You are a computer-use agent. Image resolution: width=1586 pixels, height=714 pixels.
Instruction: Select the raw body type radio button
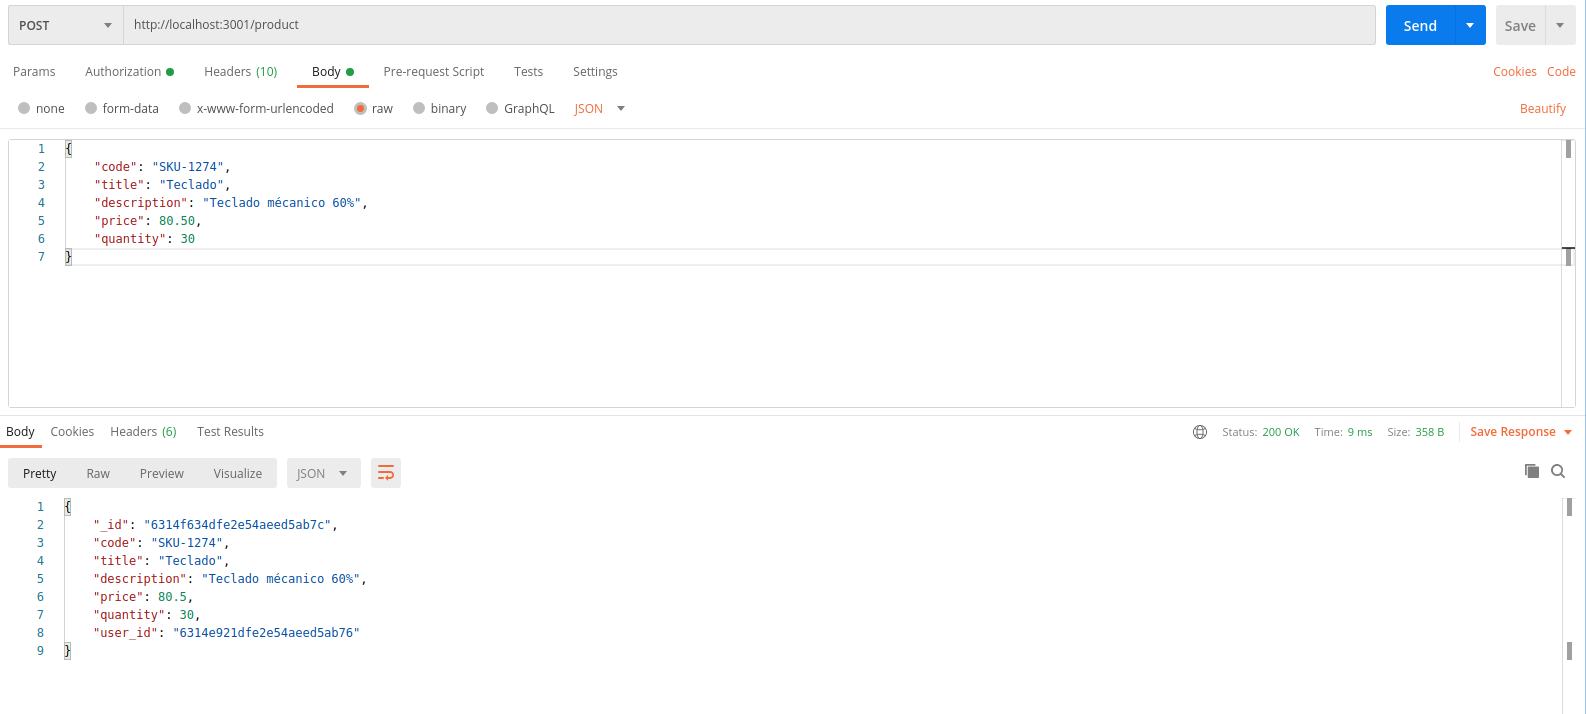click(360, 109)
